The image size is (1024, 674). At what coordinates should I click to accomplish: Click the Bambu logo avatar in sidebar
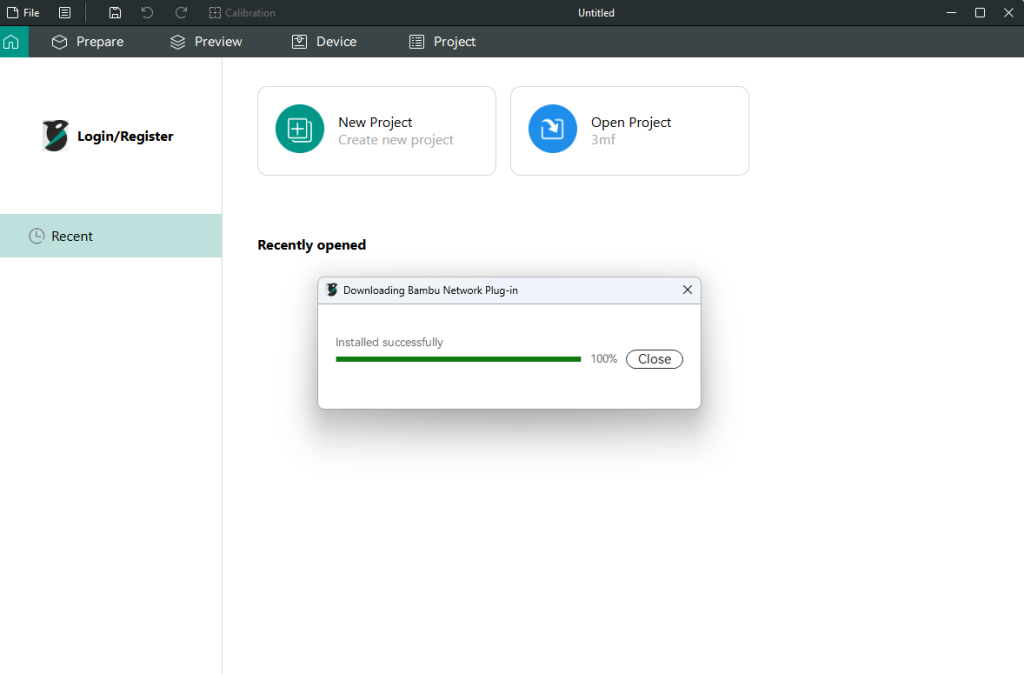point(55,136)
